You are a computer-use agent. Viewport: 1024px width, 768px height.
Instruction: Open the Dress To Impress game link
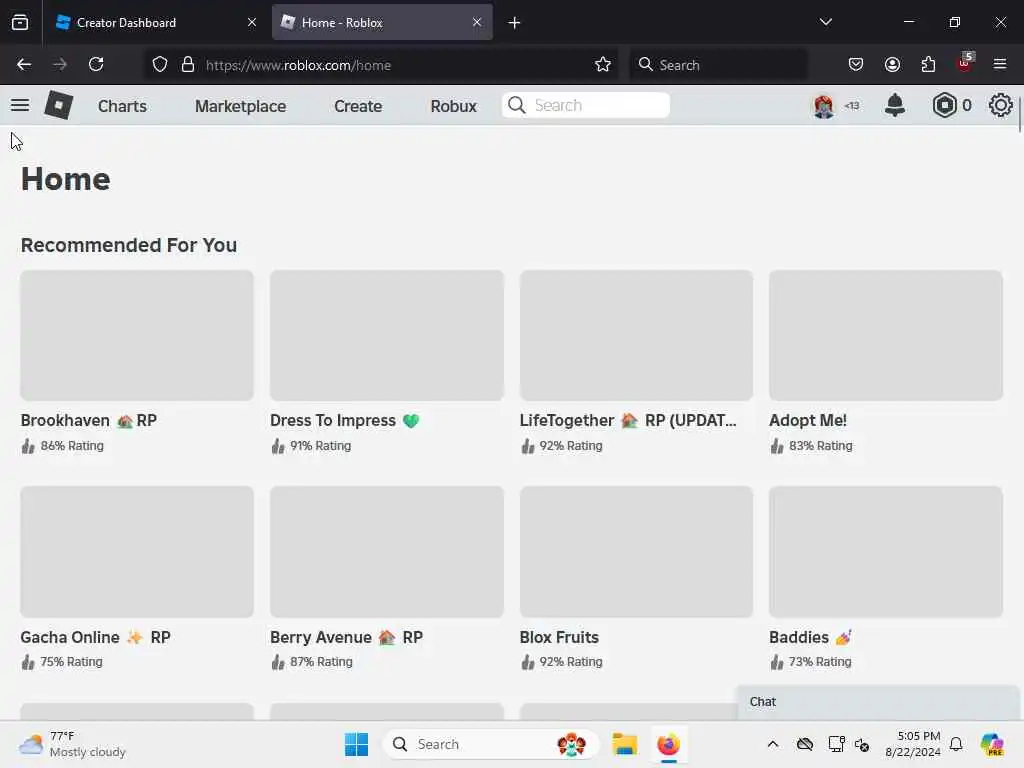(x=344, y=421)
